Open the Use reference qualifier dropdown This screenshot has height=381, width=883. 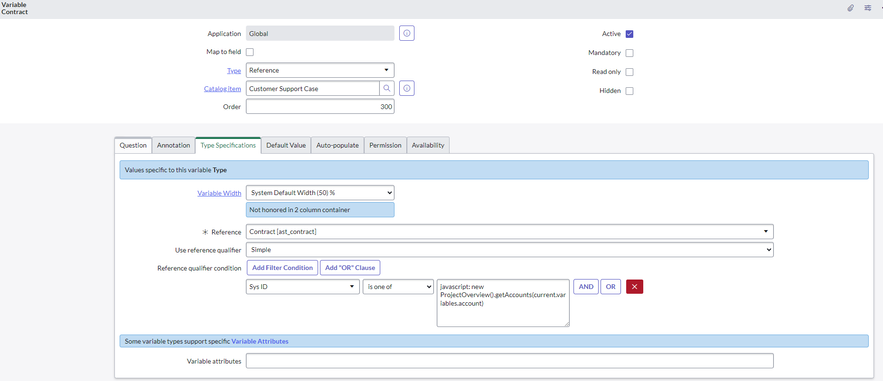(x=510, y=249)
